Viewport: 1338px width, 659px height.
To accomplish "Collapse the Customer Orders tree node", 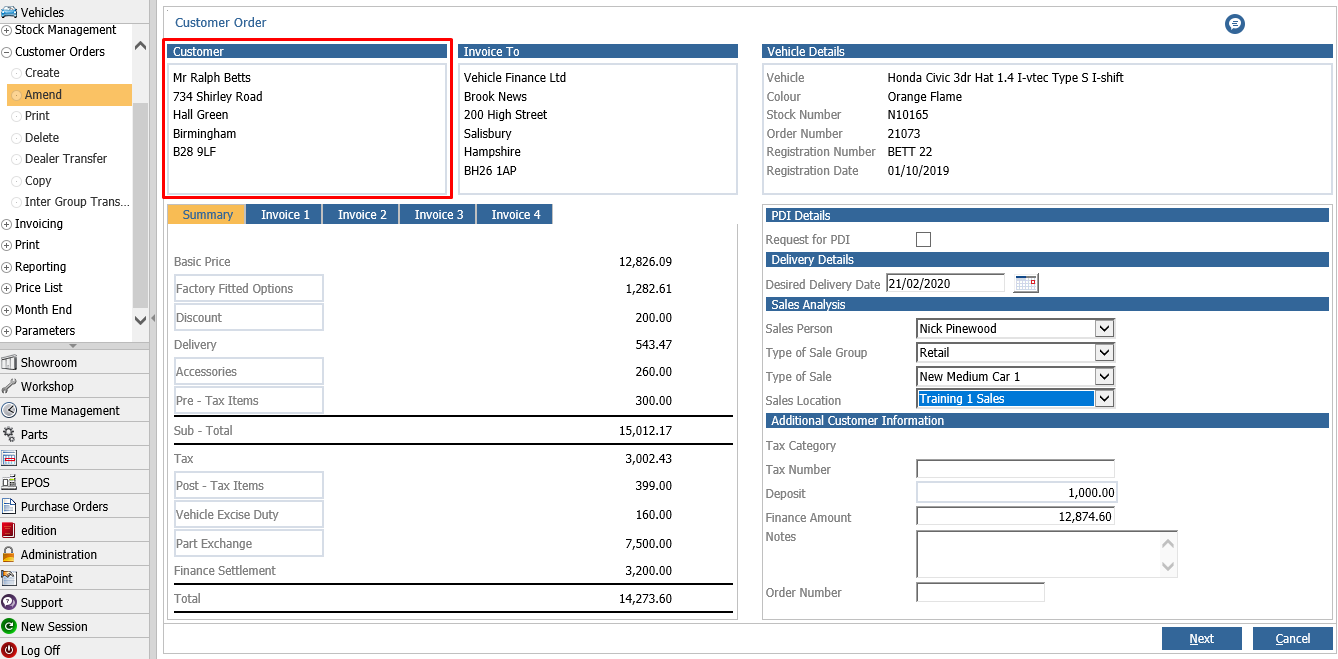I will (7, 52).
